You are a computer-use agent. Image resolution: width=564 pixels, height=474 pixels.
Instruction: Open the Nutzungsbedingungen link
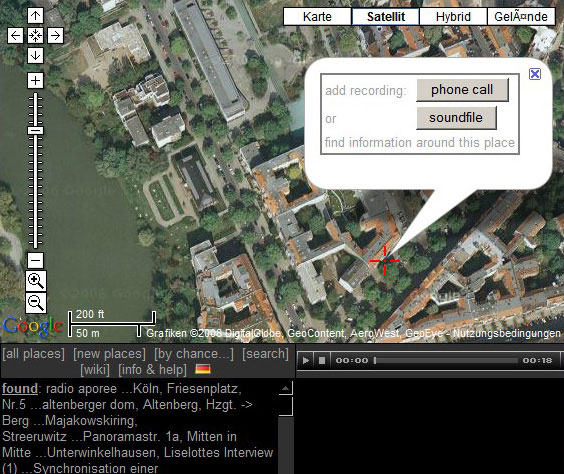pyautogui.click(x=506, y=333)
